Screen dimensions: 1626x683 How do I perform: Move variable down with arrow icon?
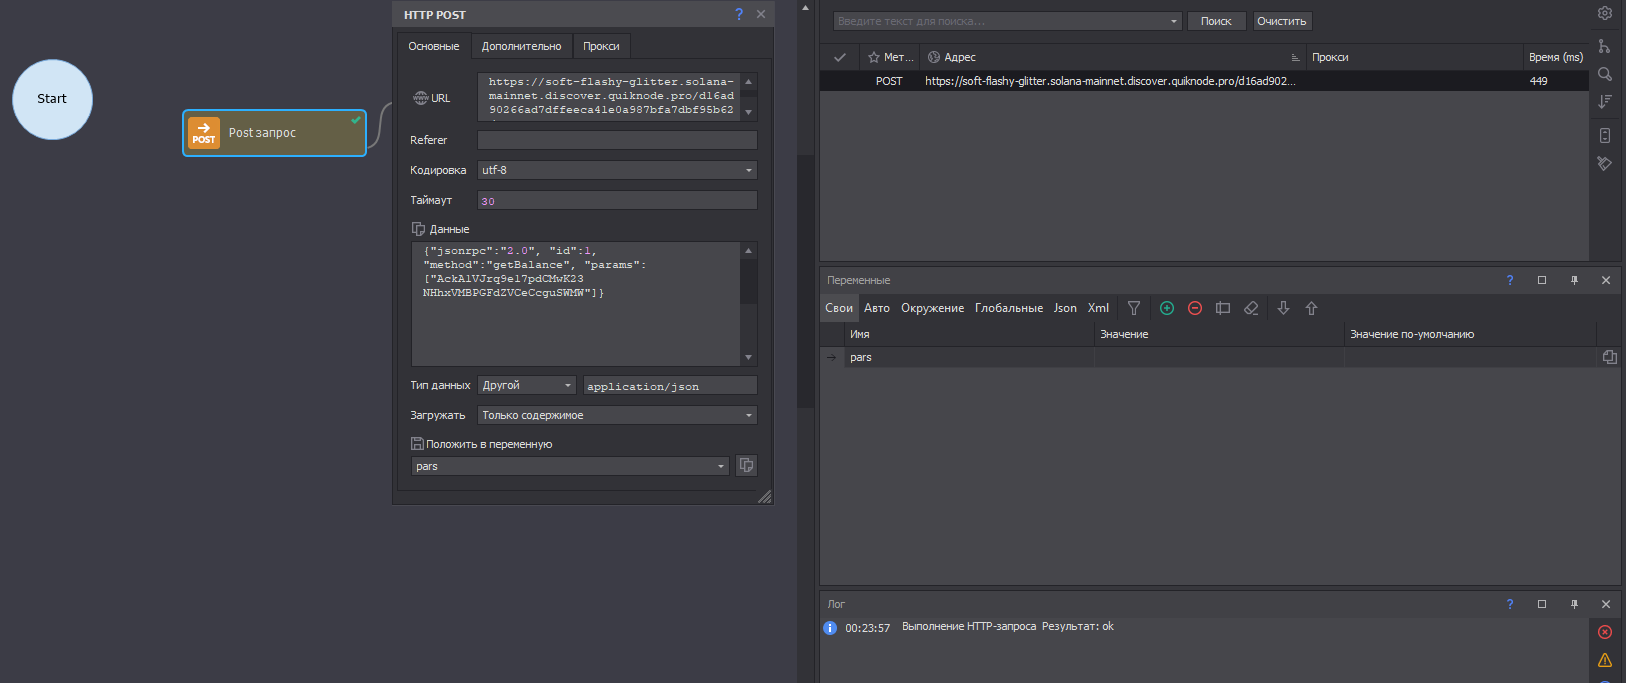[1283, 308]
